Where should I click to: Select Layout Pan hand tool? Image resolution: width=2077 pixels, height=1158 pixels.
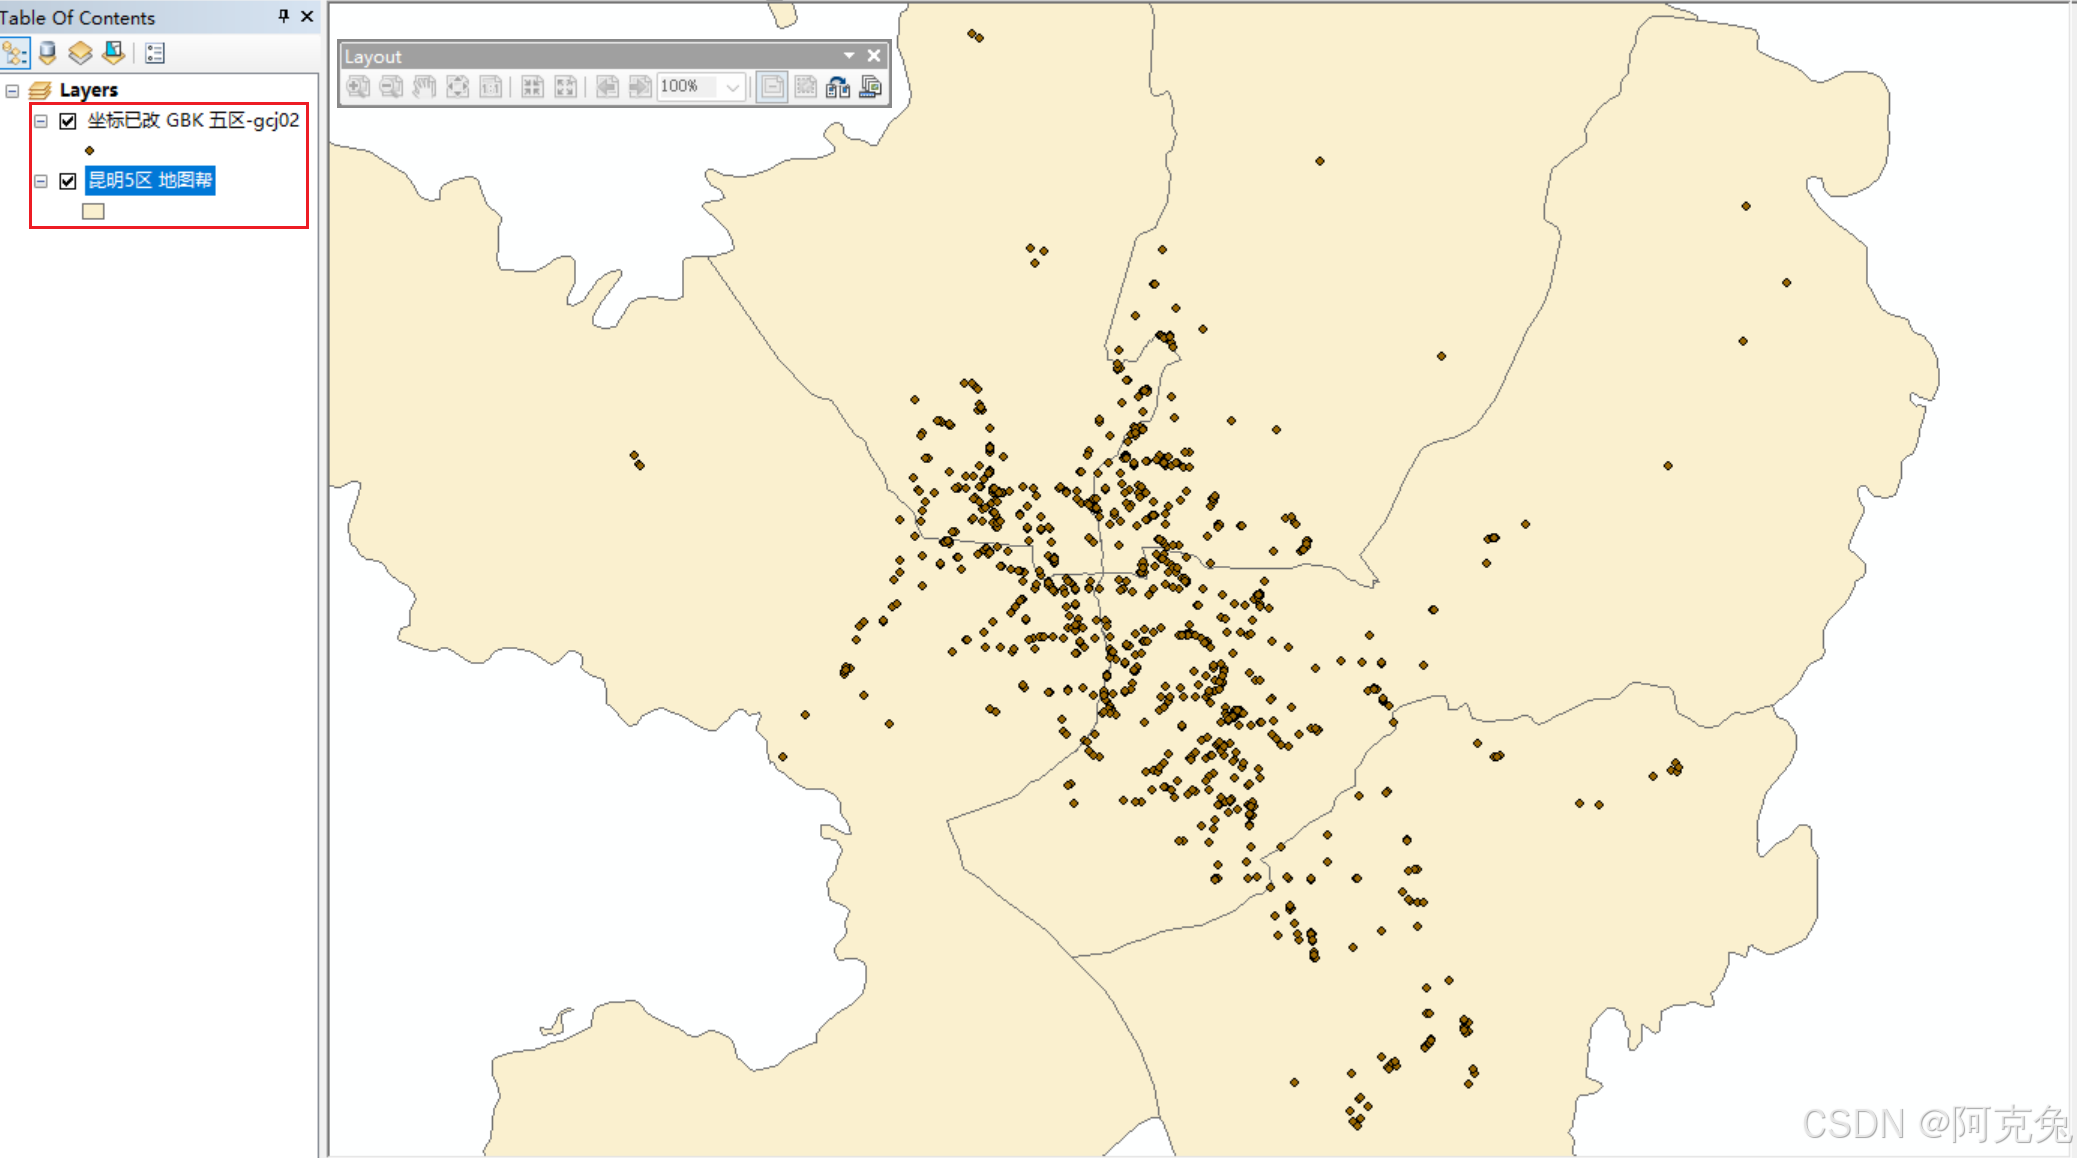pos(424,87)
